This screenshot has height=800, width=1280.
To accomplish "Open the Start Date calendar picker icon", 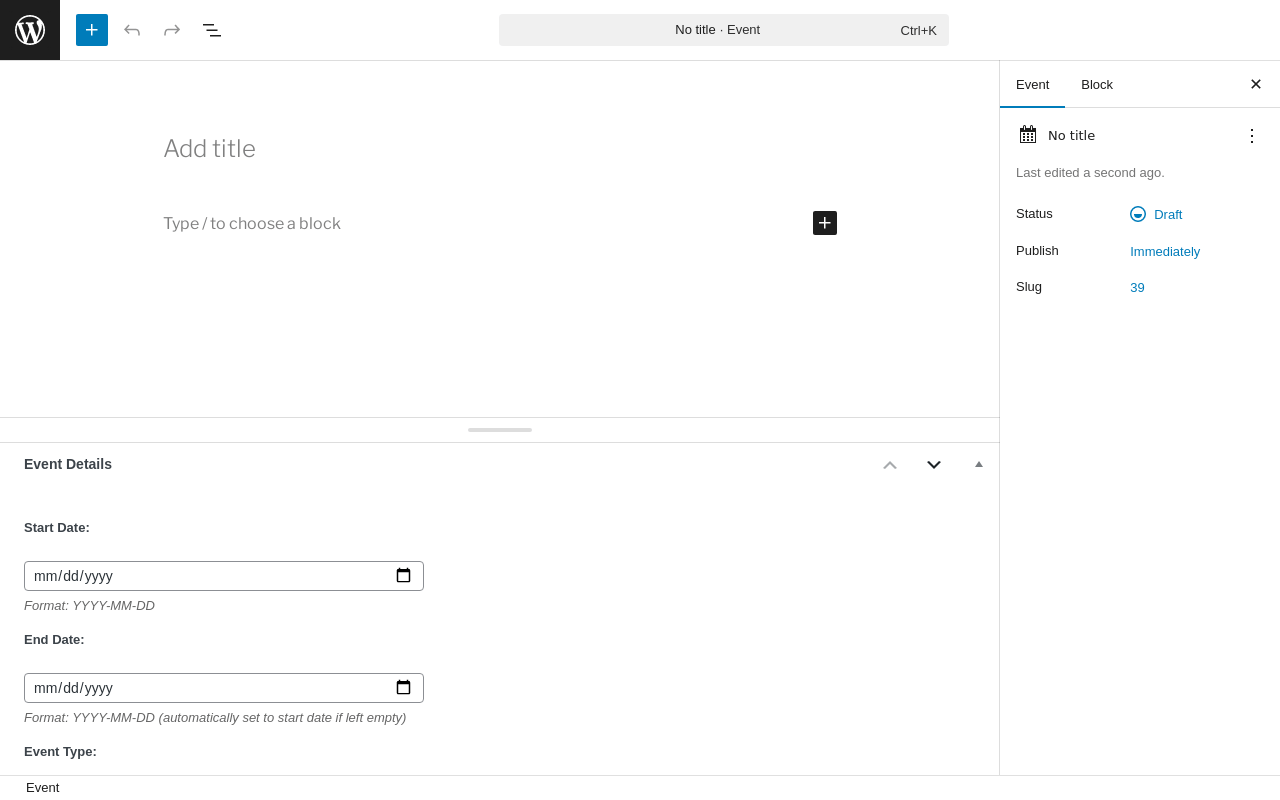I will pyautogui.click(x=403, y=576).
